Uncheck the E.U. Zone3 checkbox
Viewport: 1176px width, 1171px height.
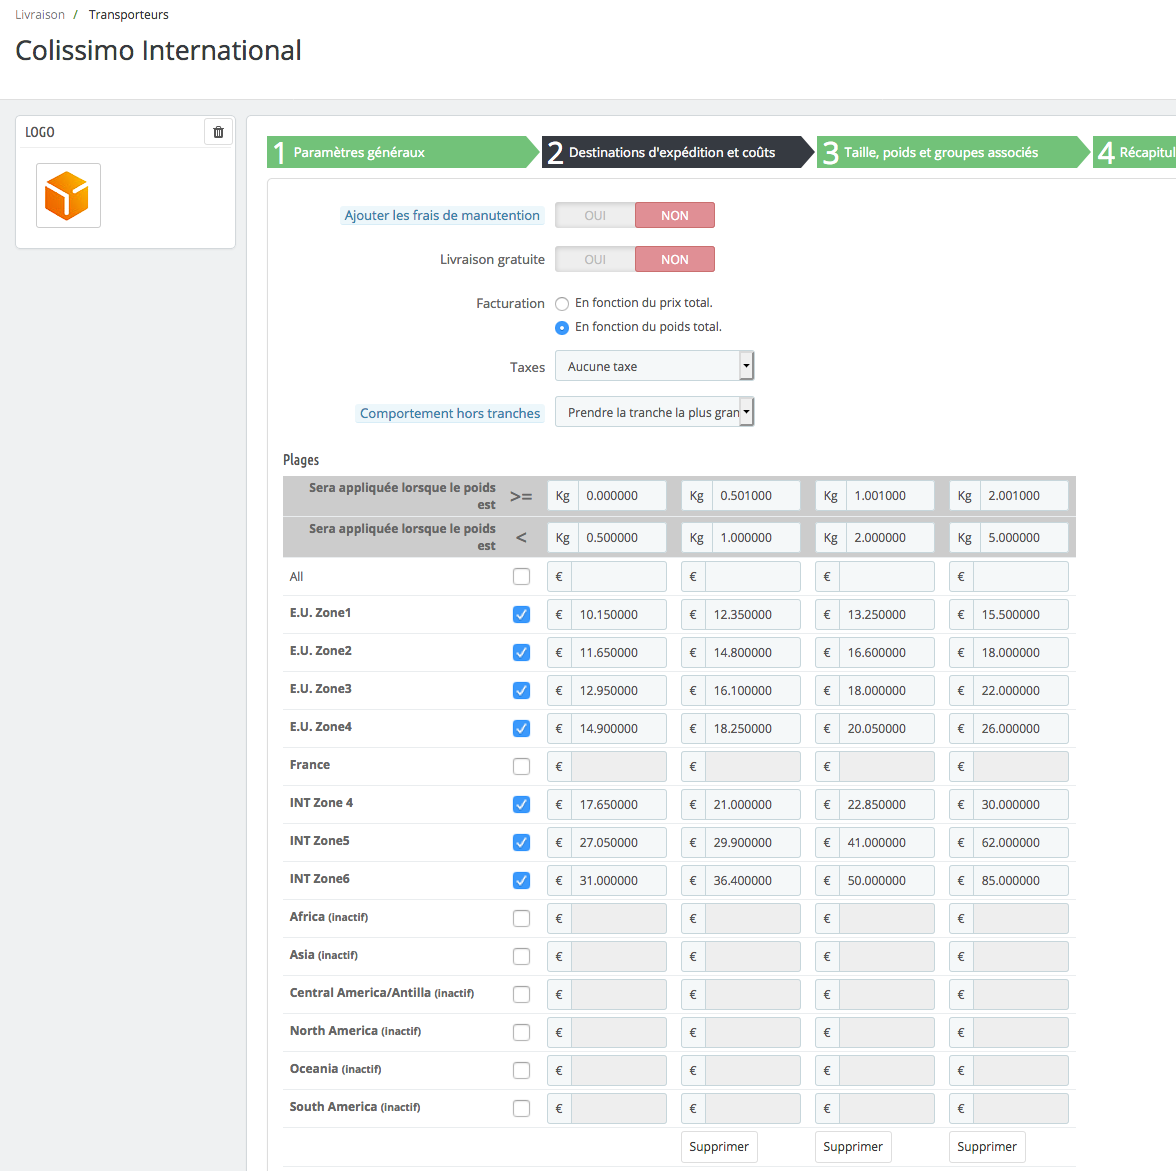click(521, 691)
